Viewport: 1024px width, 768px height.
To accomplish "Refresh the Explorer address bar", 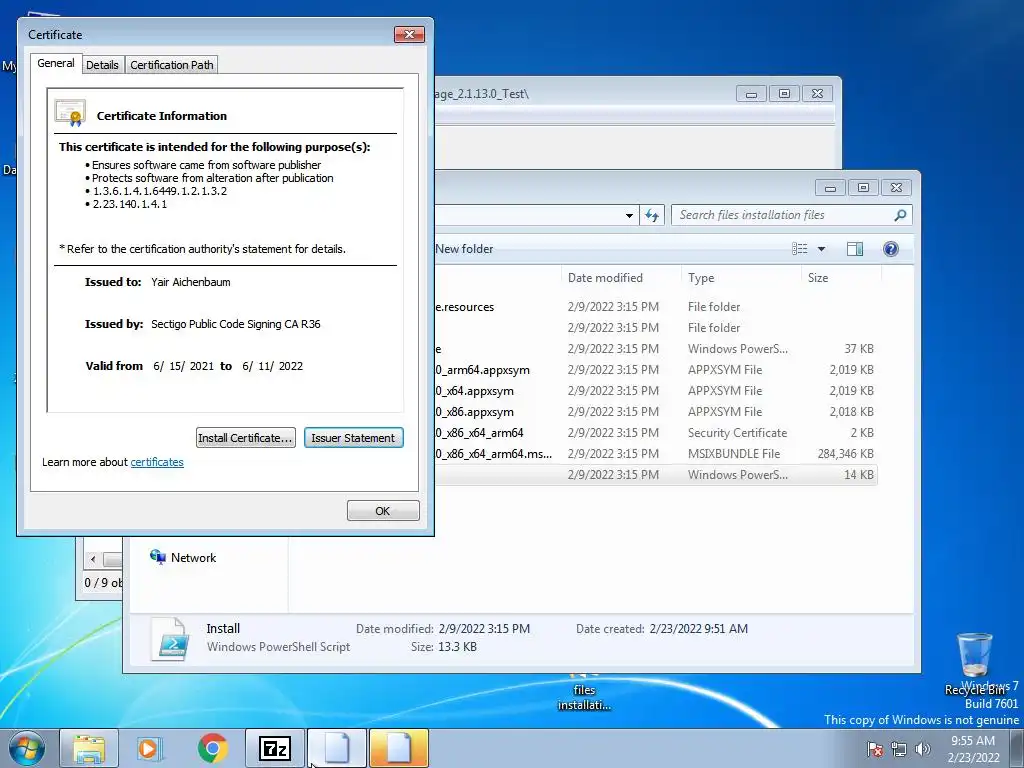I will tap(652, 215).
